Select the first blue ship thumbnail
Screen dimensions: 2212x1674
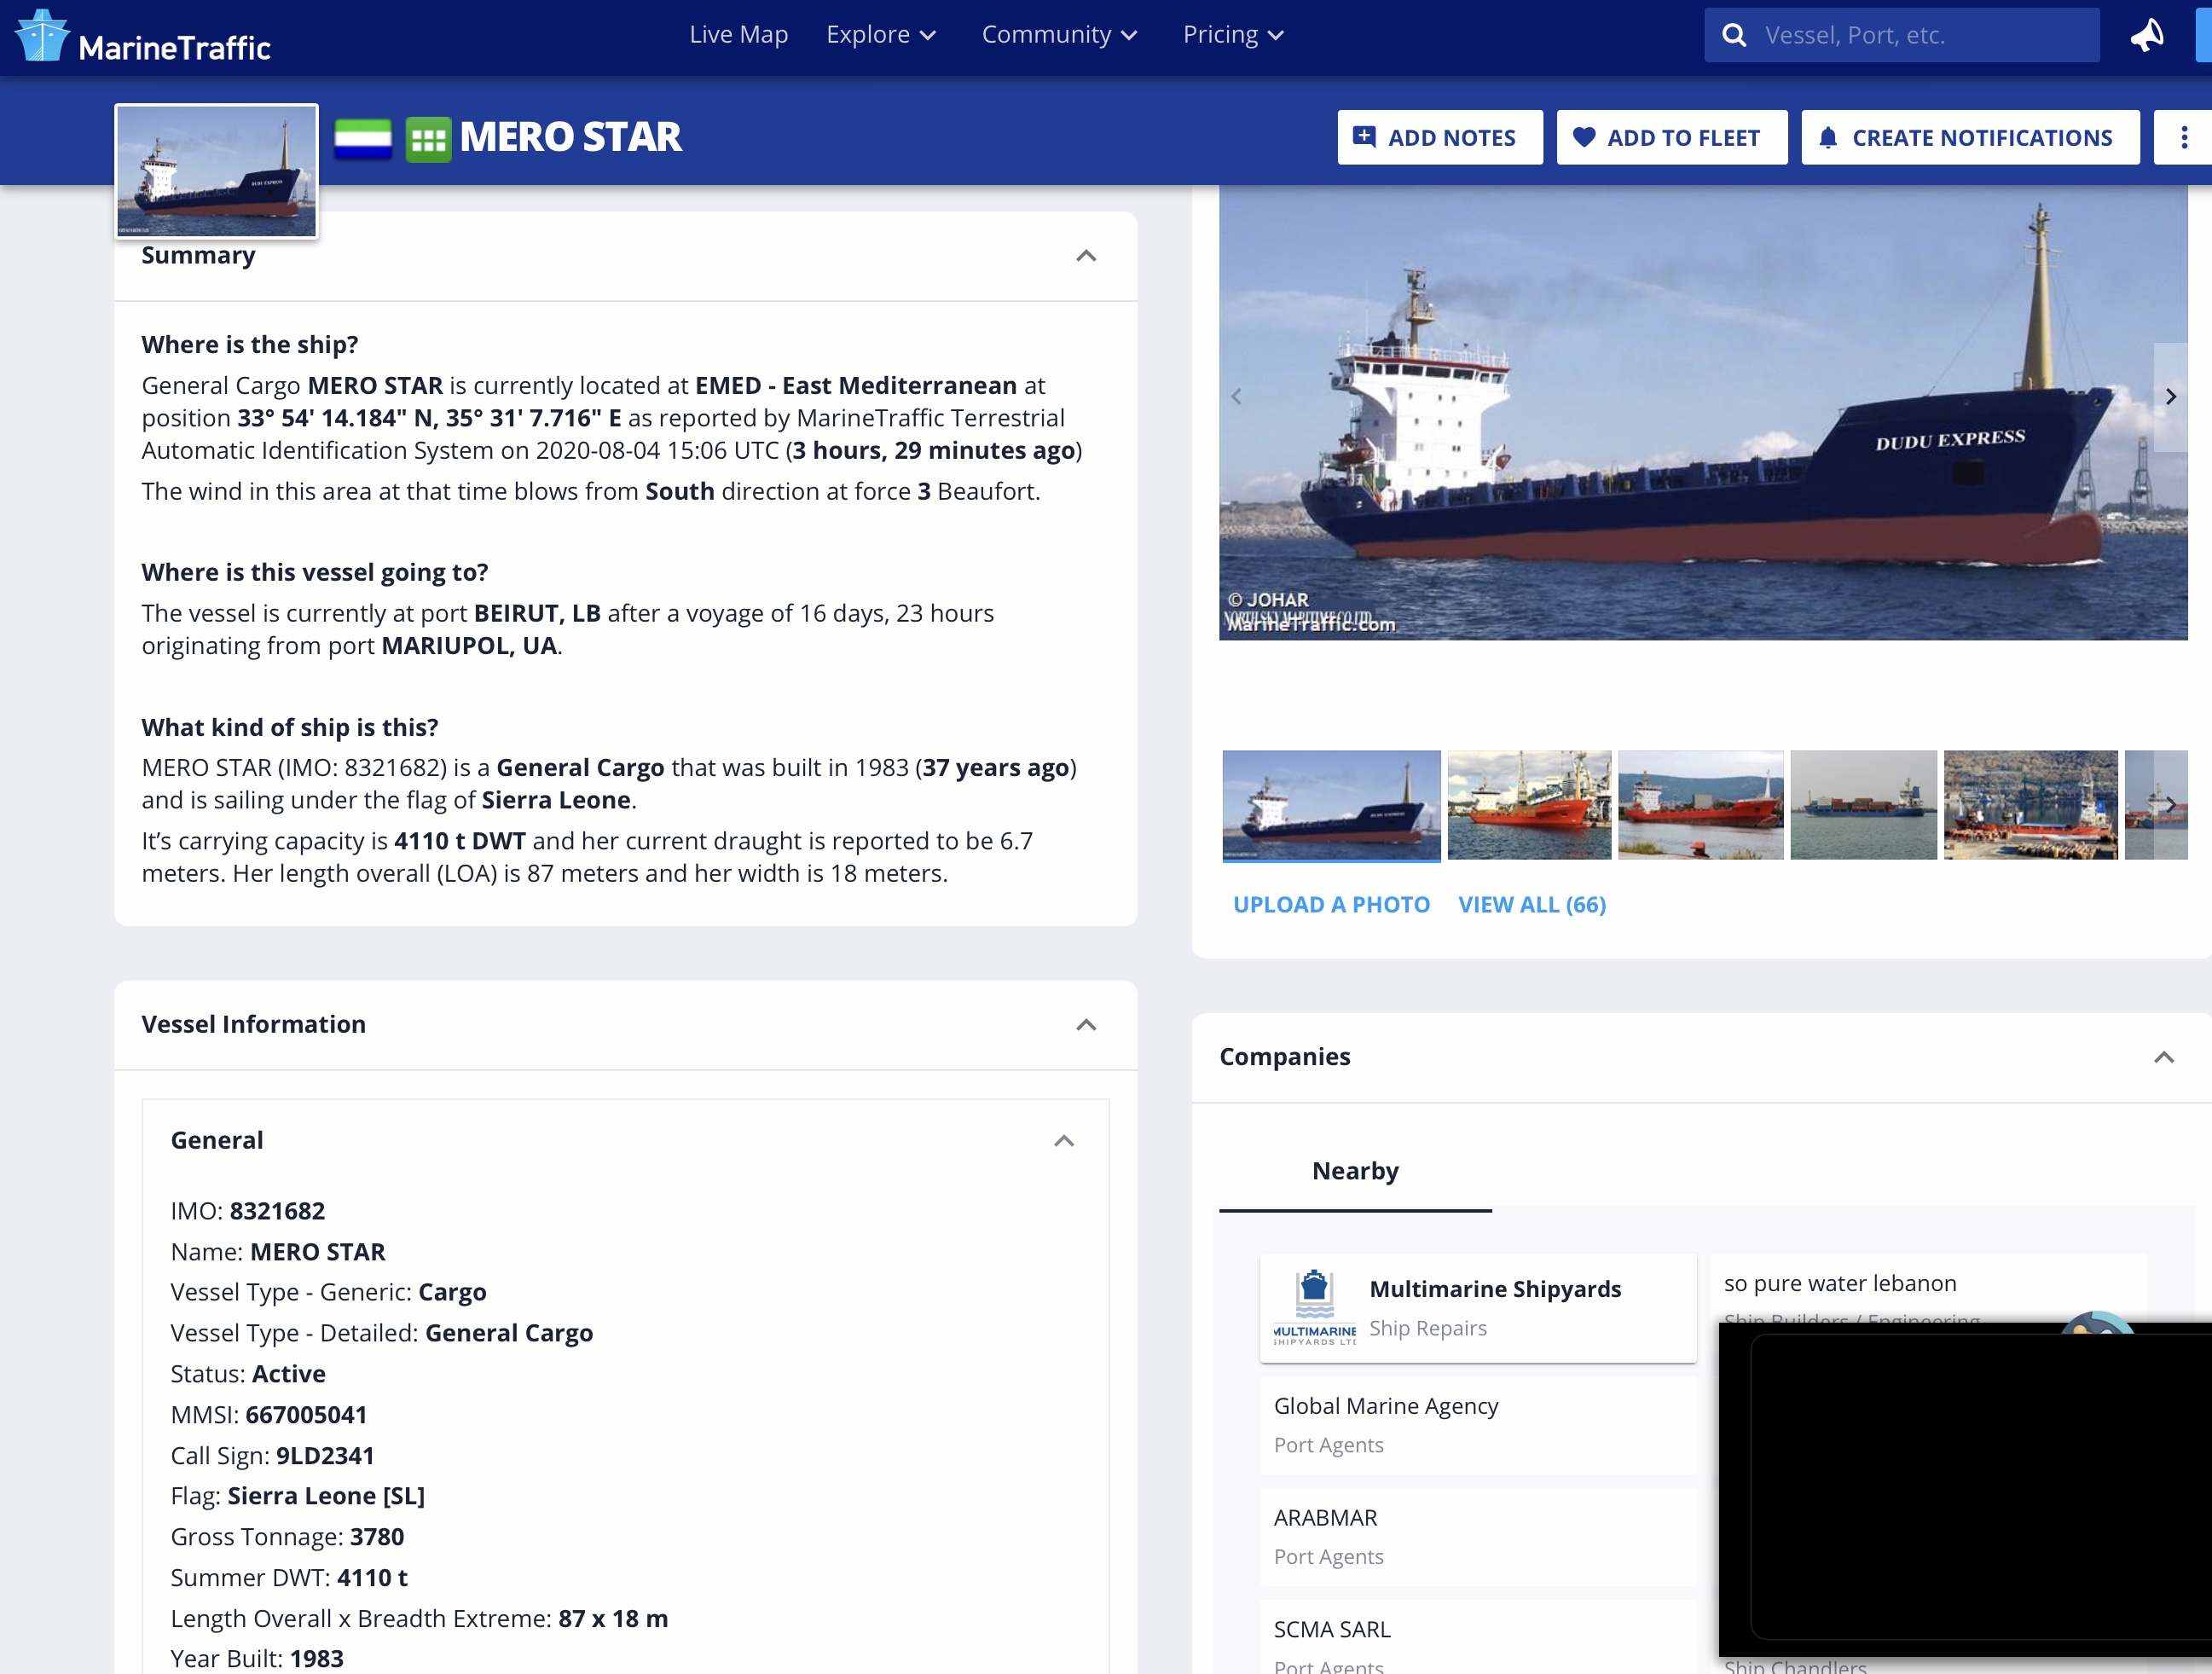pos(1331,805)
